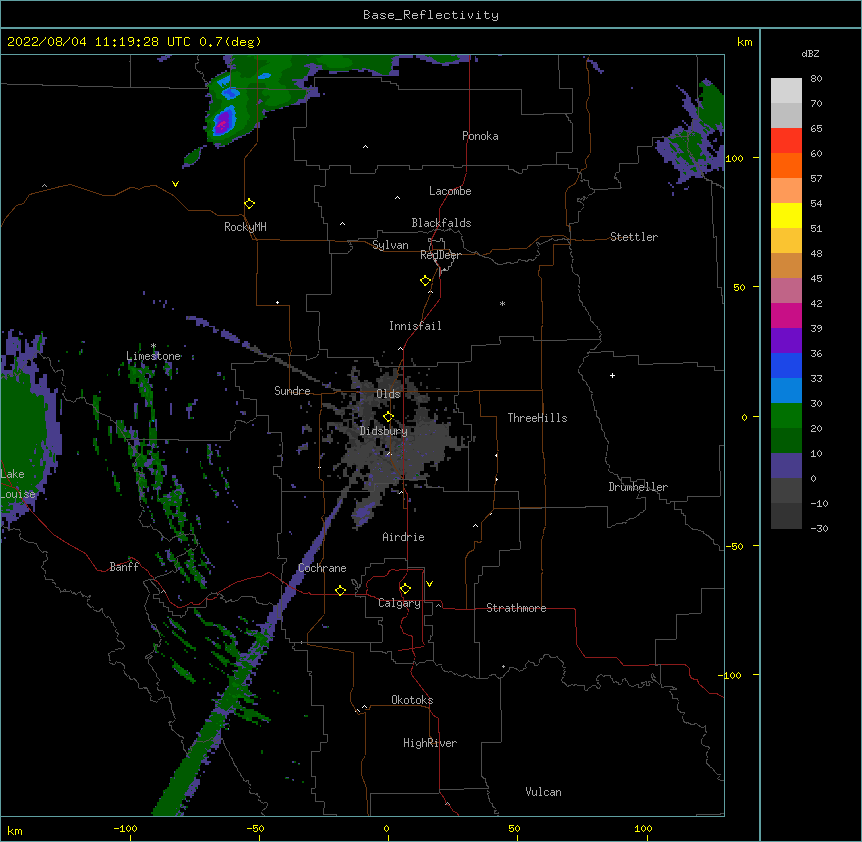Pick the red swatch between 65 and 60 dBZ
Image resolution: width=862 pixels, height=842 pixels.
click(x=786, y=141)
